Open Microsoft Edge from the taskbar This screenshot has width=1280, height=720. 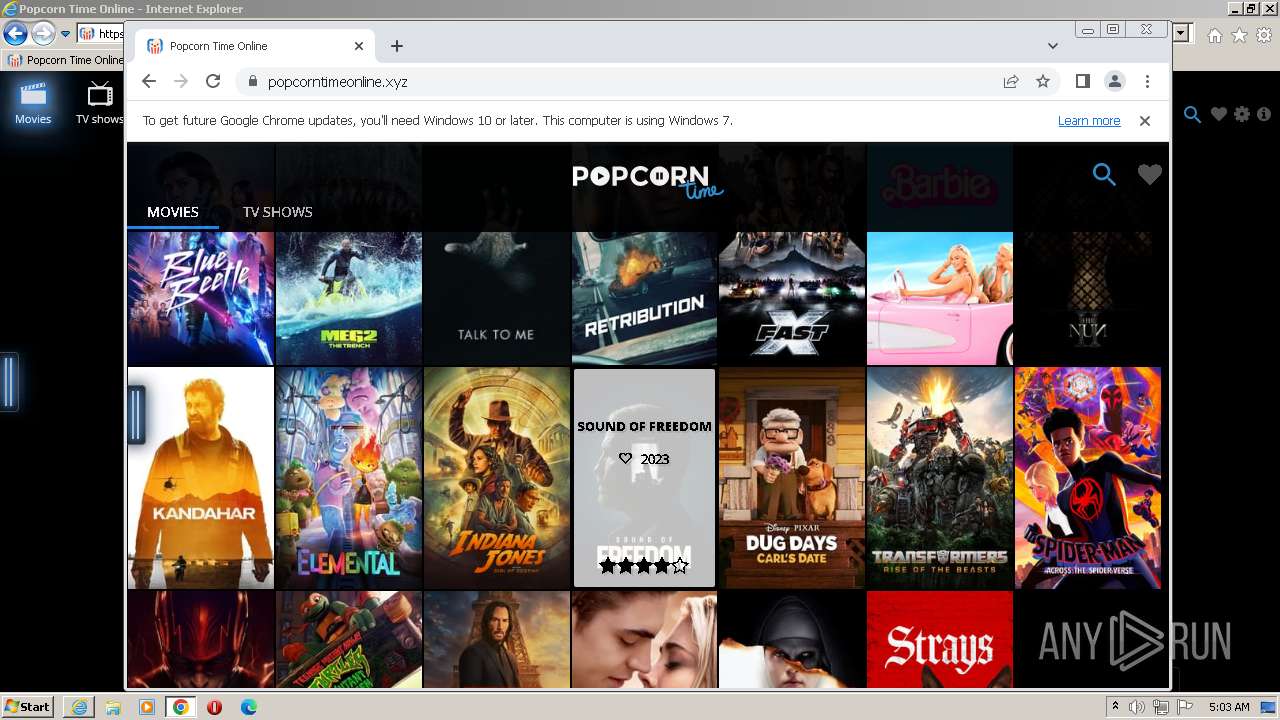pyautogui.click(x=248, y=707)
